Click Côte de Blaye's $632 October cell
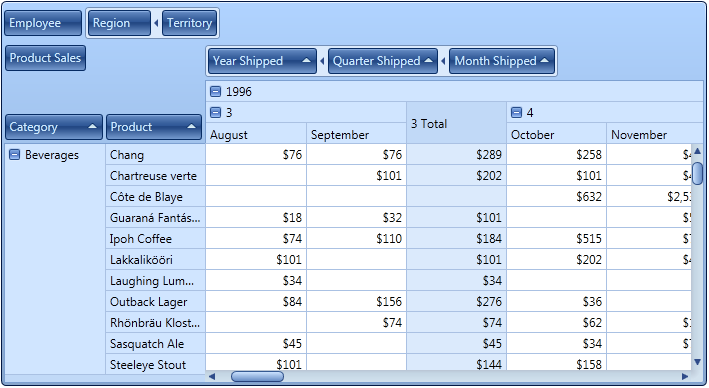Image resolution: width=709 pixels, height=388 pixels. point(556,197)
